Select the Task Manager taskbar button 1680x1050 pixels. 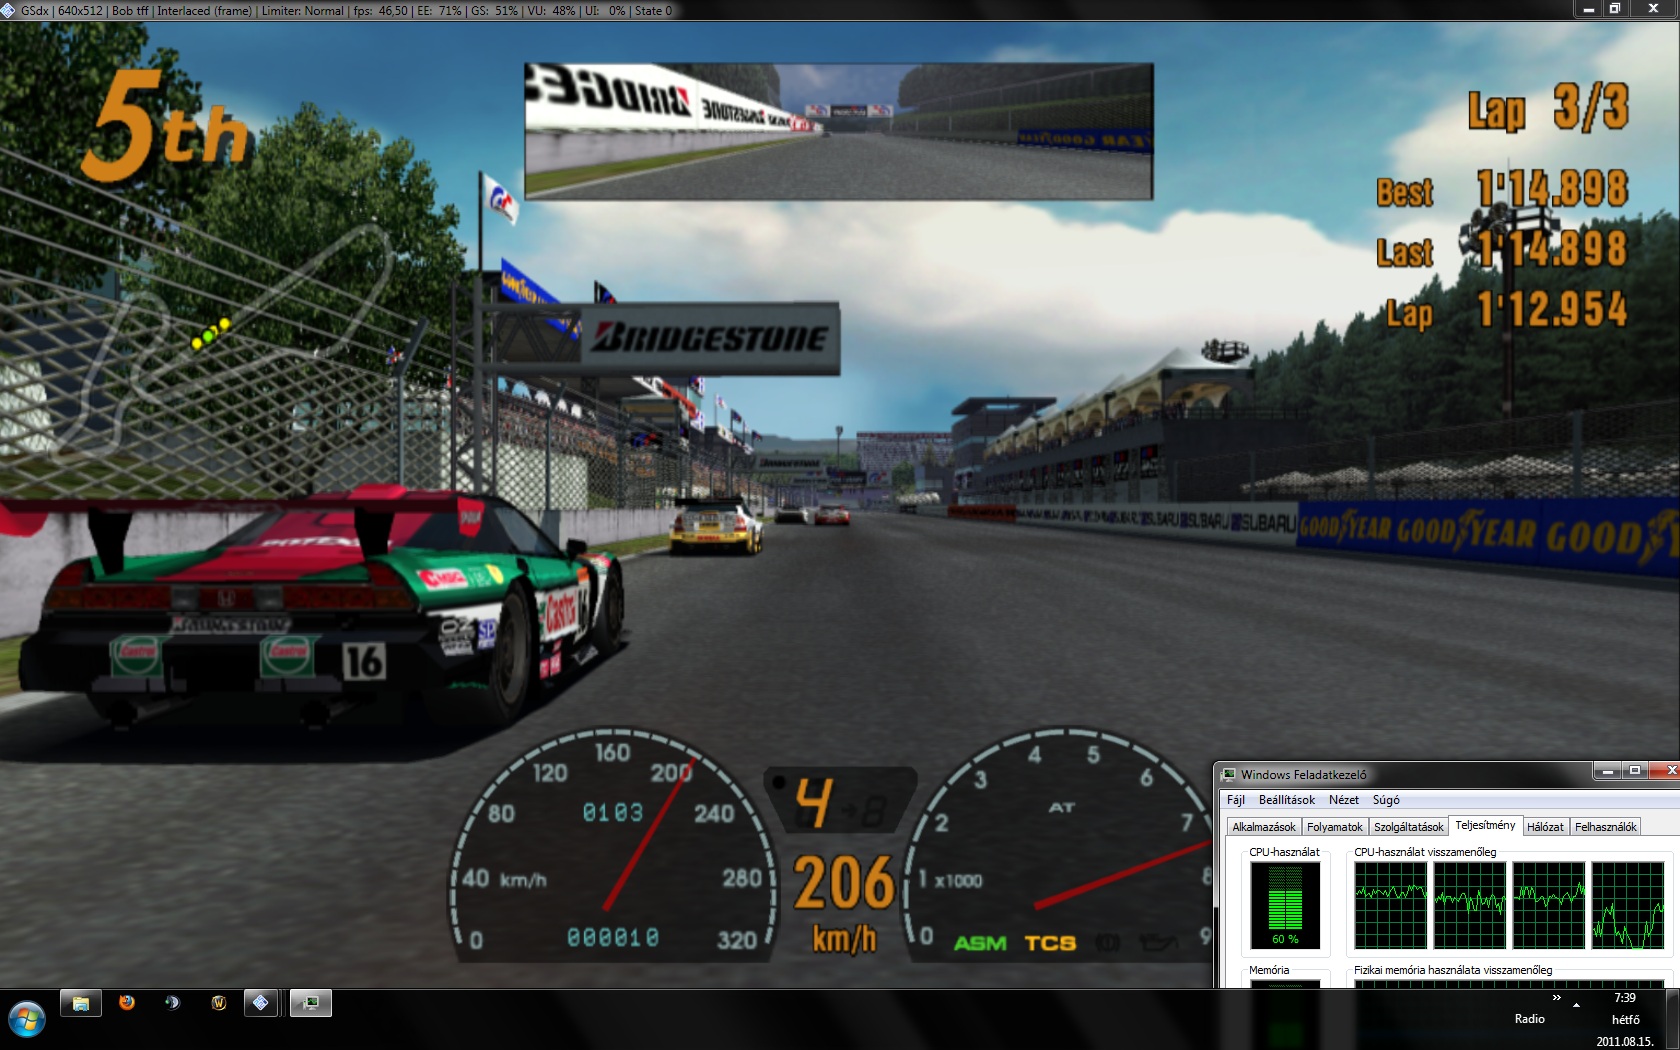click(311, 1002)
